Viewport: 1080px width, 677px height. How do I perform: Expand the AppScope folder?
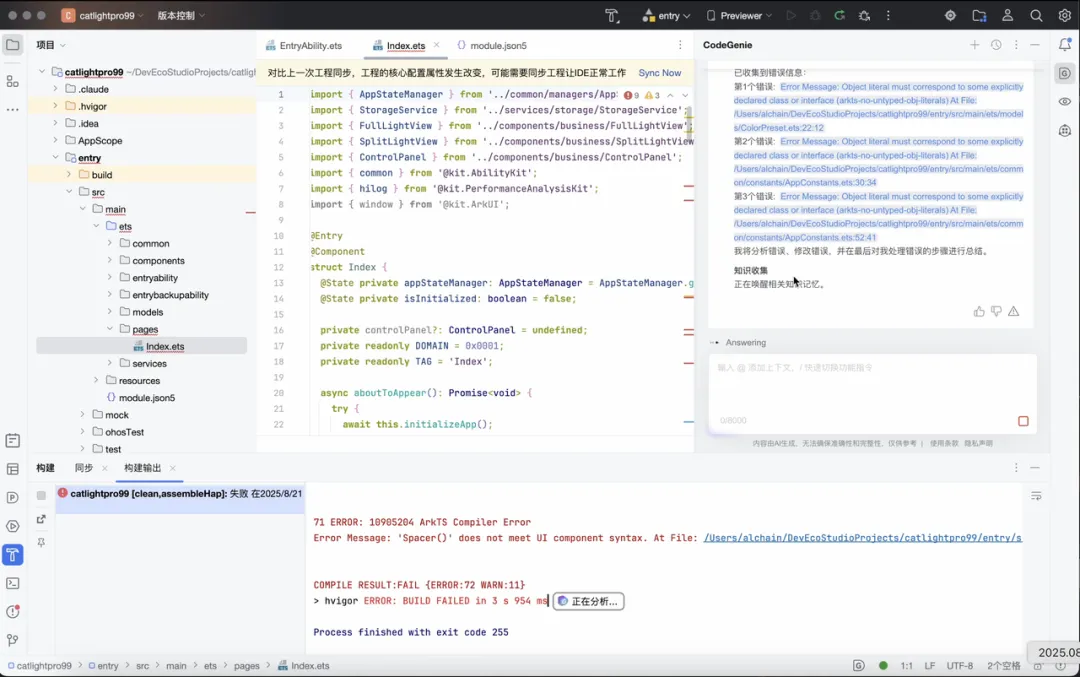(56, 140)
